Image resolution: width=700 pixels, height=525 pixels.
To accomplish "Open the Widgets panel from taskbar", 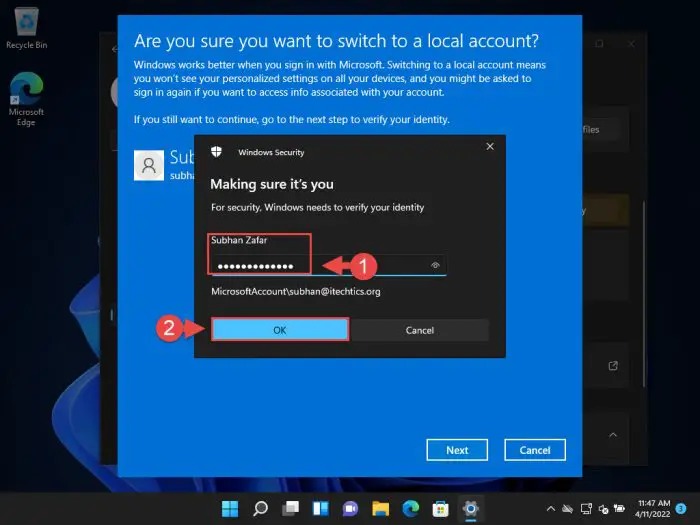I will coord(320,508).
